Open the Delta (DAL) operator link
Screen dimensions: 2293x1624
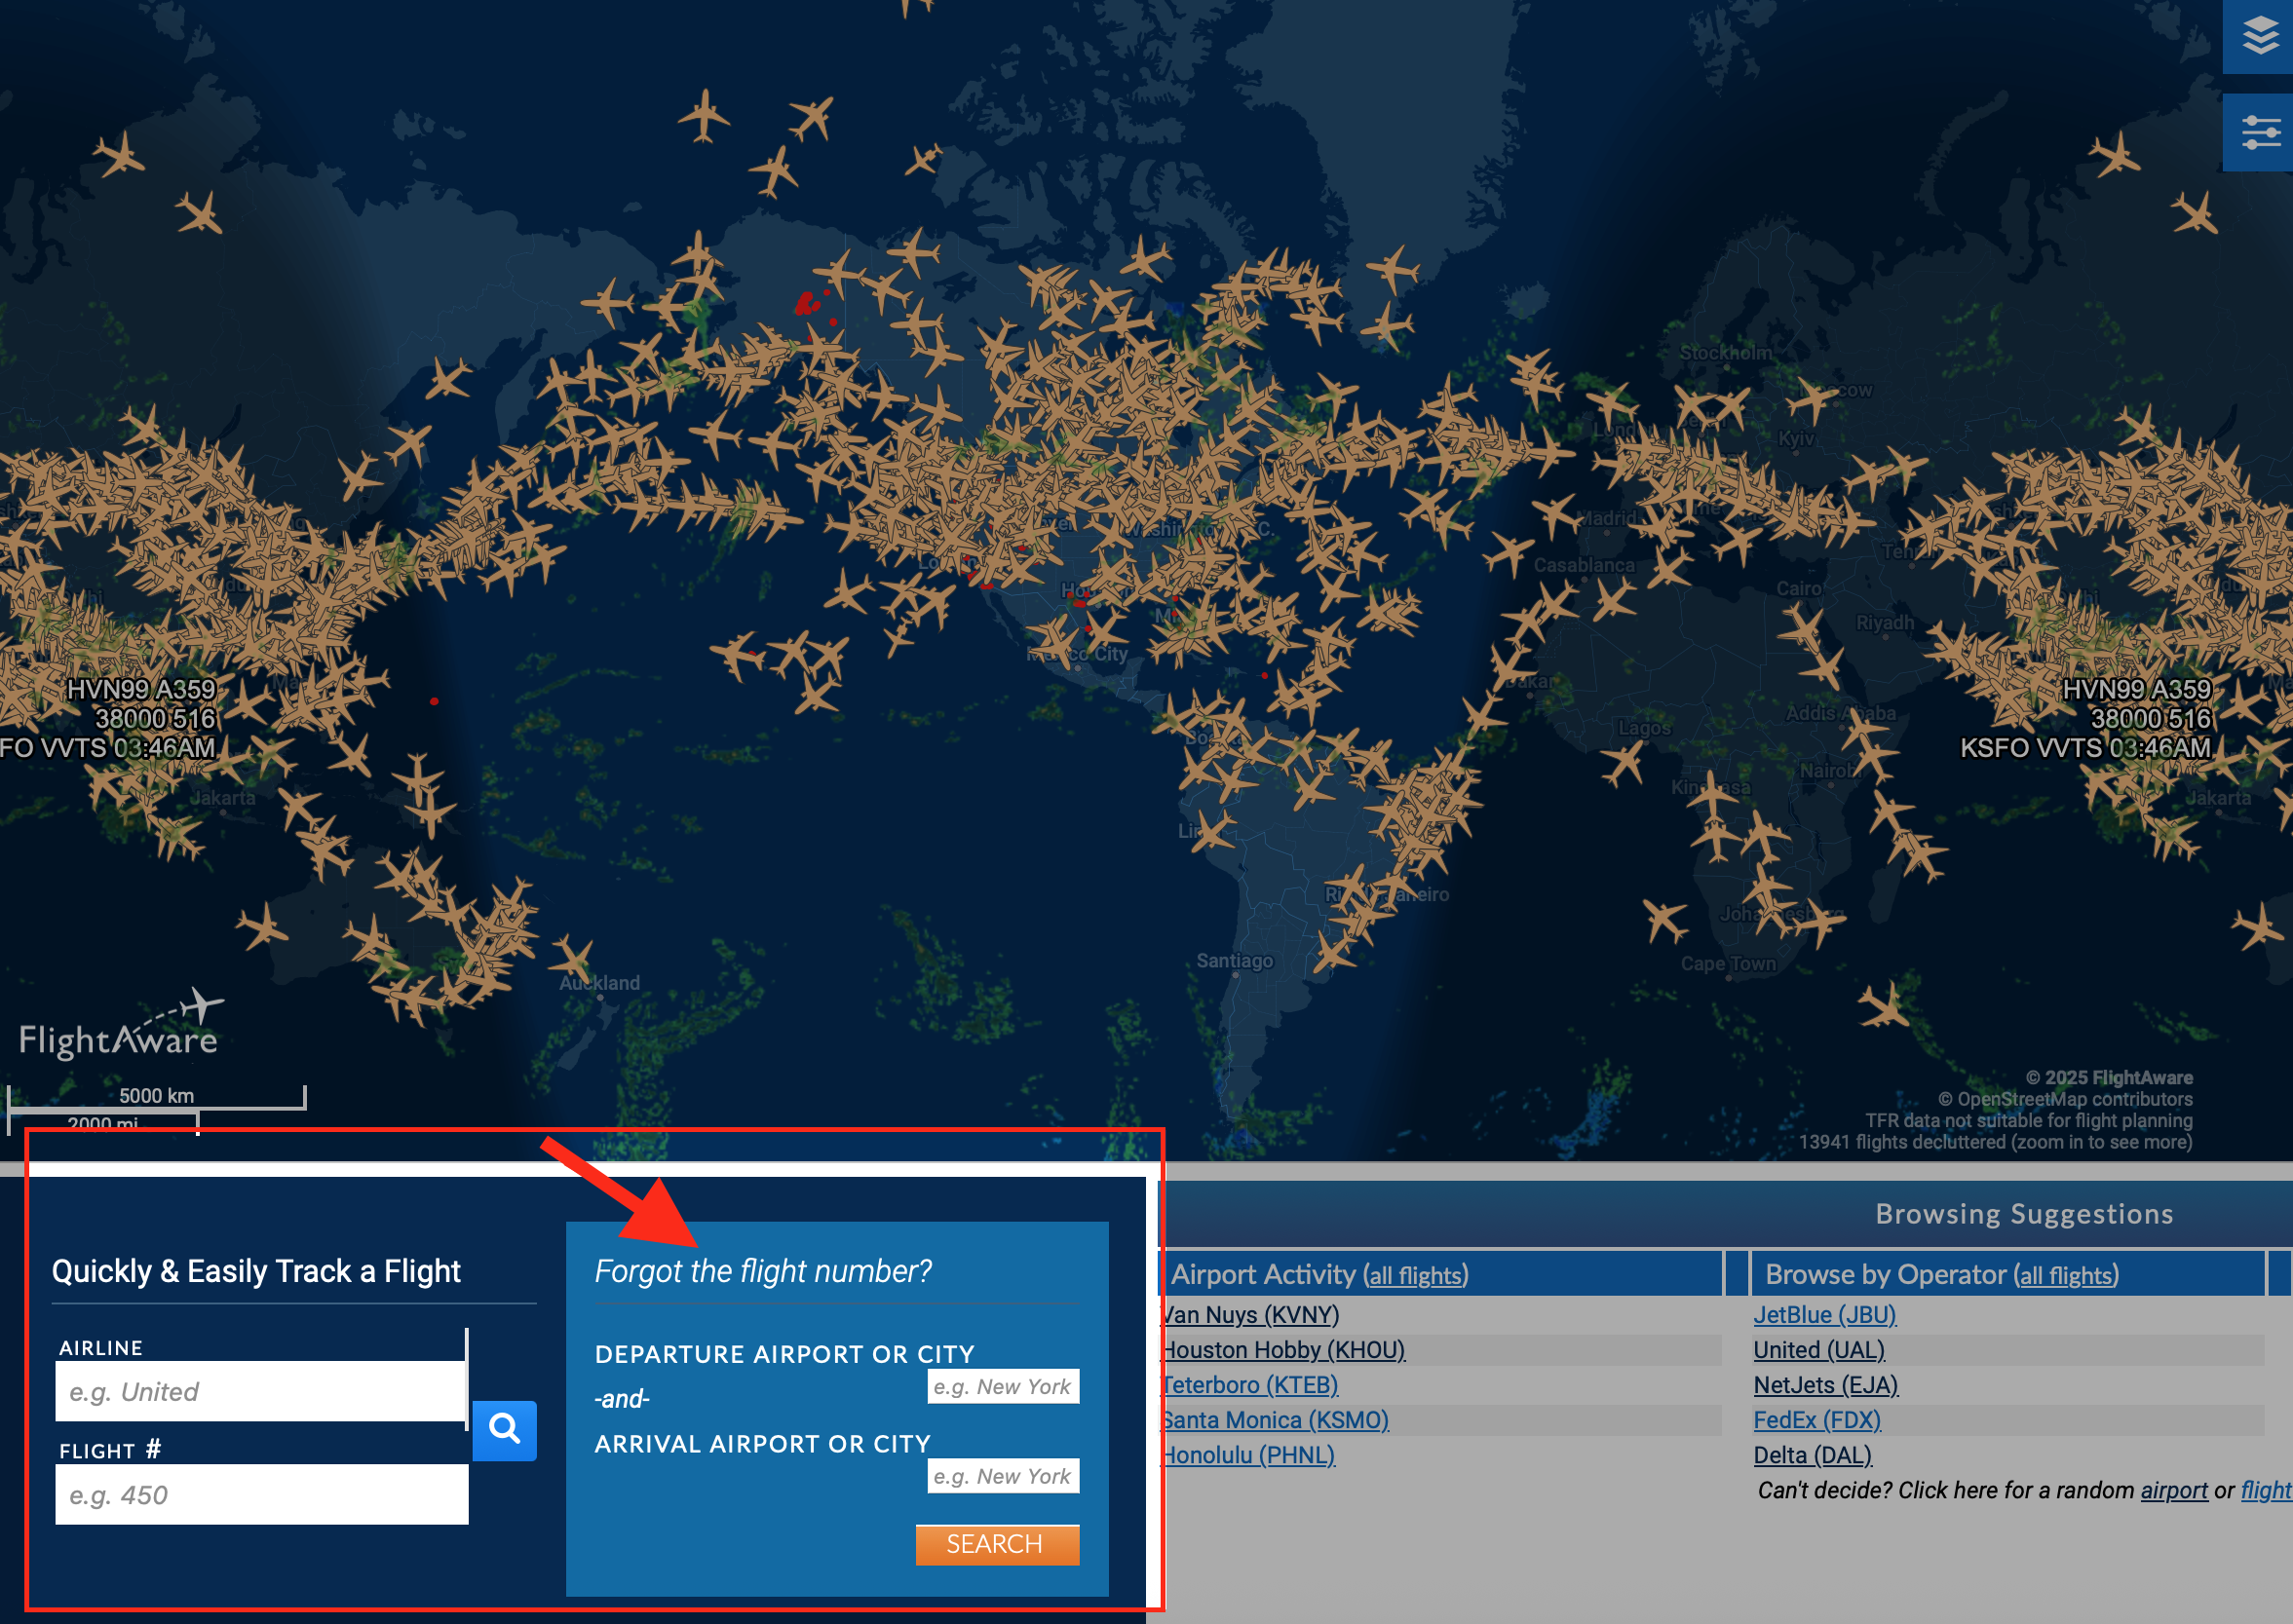[x=1812, y=1455]
